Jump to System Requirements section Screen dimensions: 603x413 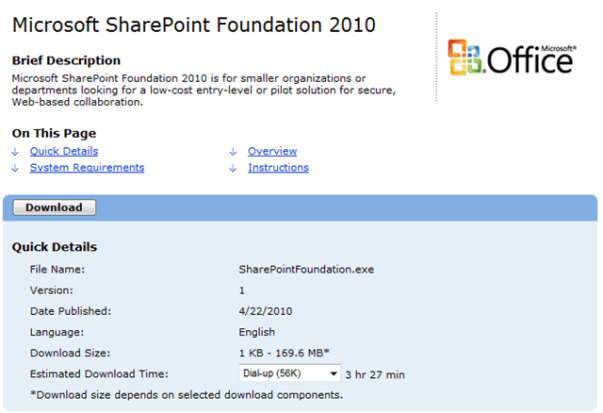[x=87, y=167]
